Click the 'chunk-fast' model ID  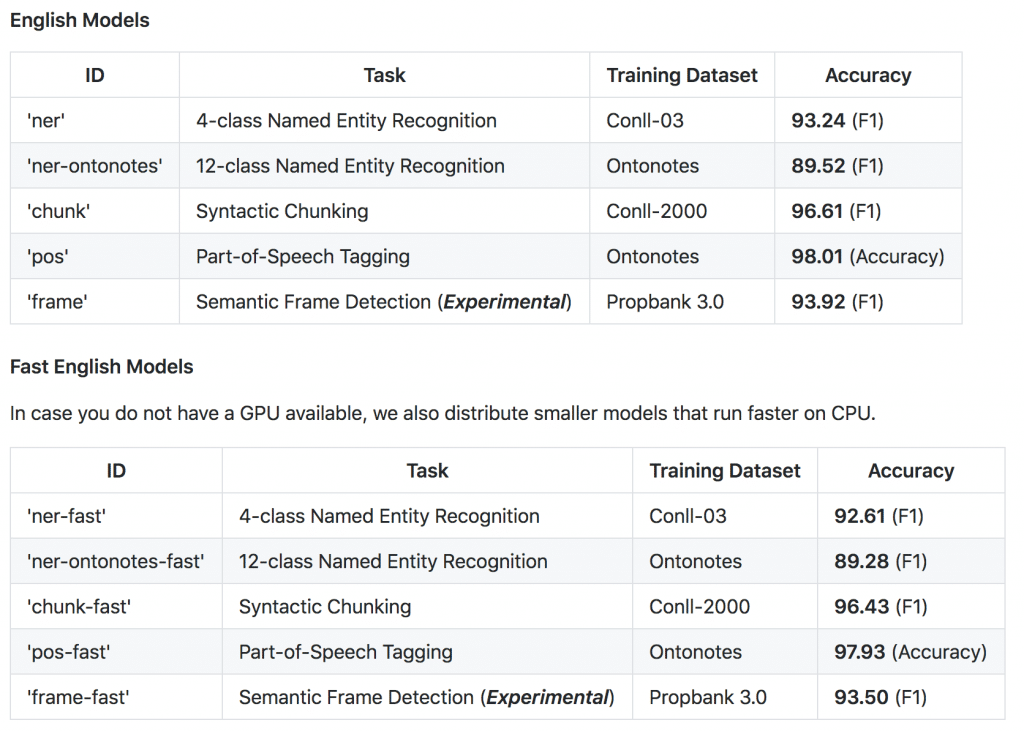pyautogui.click(x=78, y=607)
